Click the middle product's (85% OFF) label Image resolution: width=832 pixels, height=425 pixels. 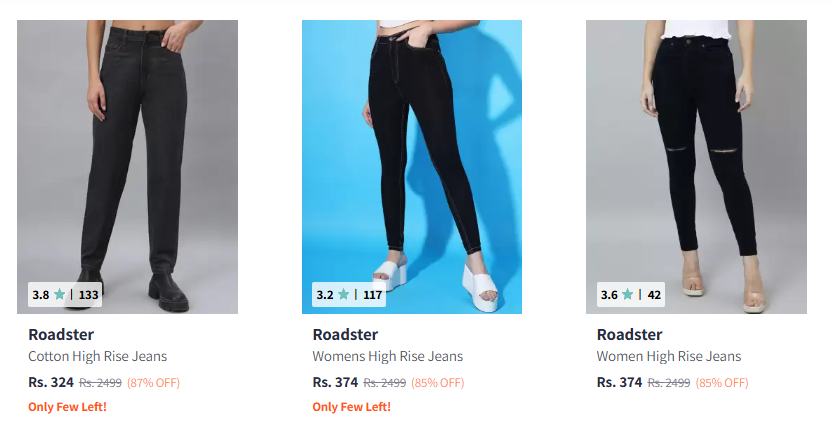[x=438, y=383]
